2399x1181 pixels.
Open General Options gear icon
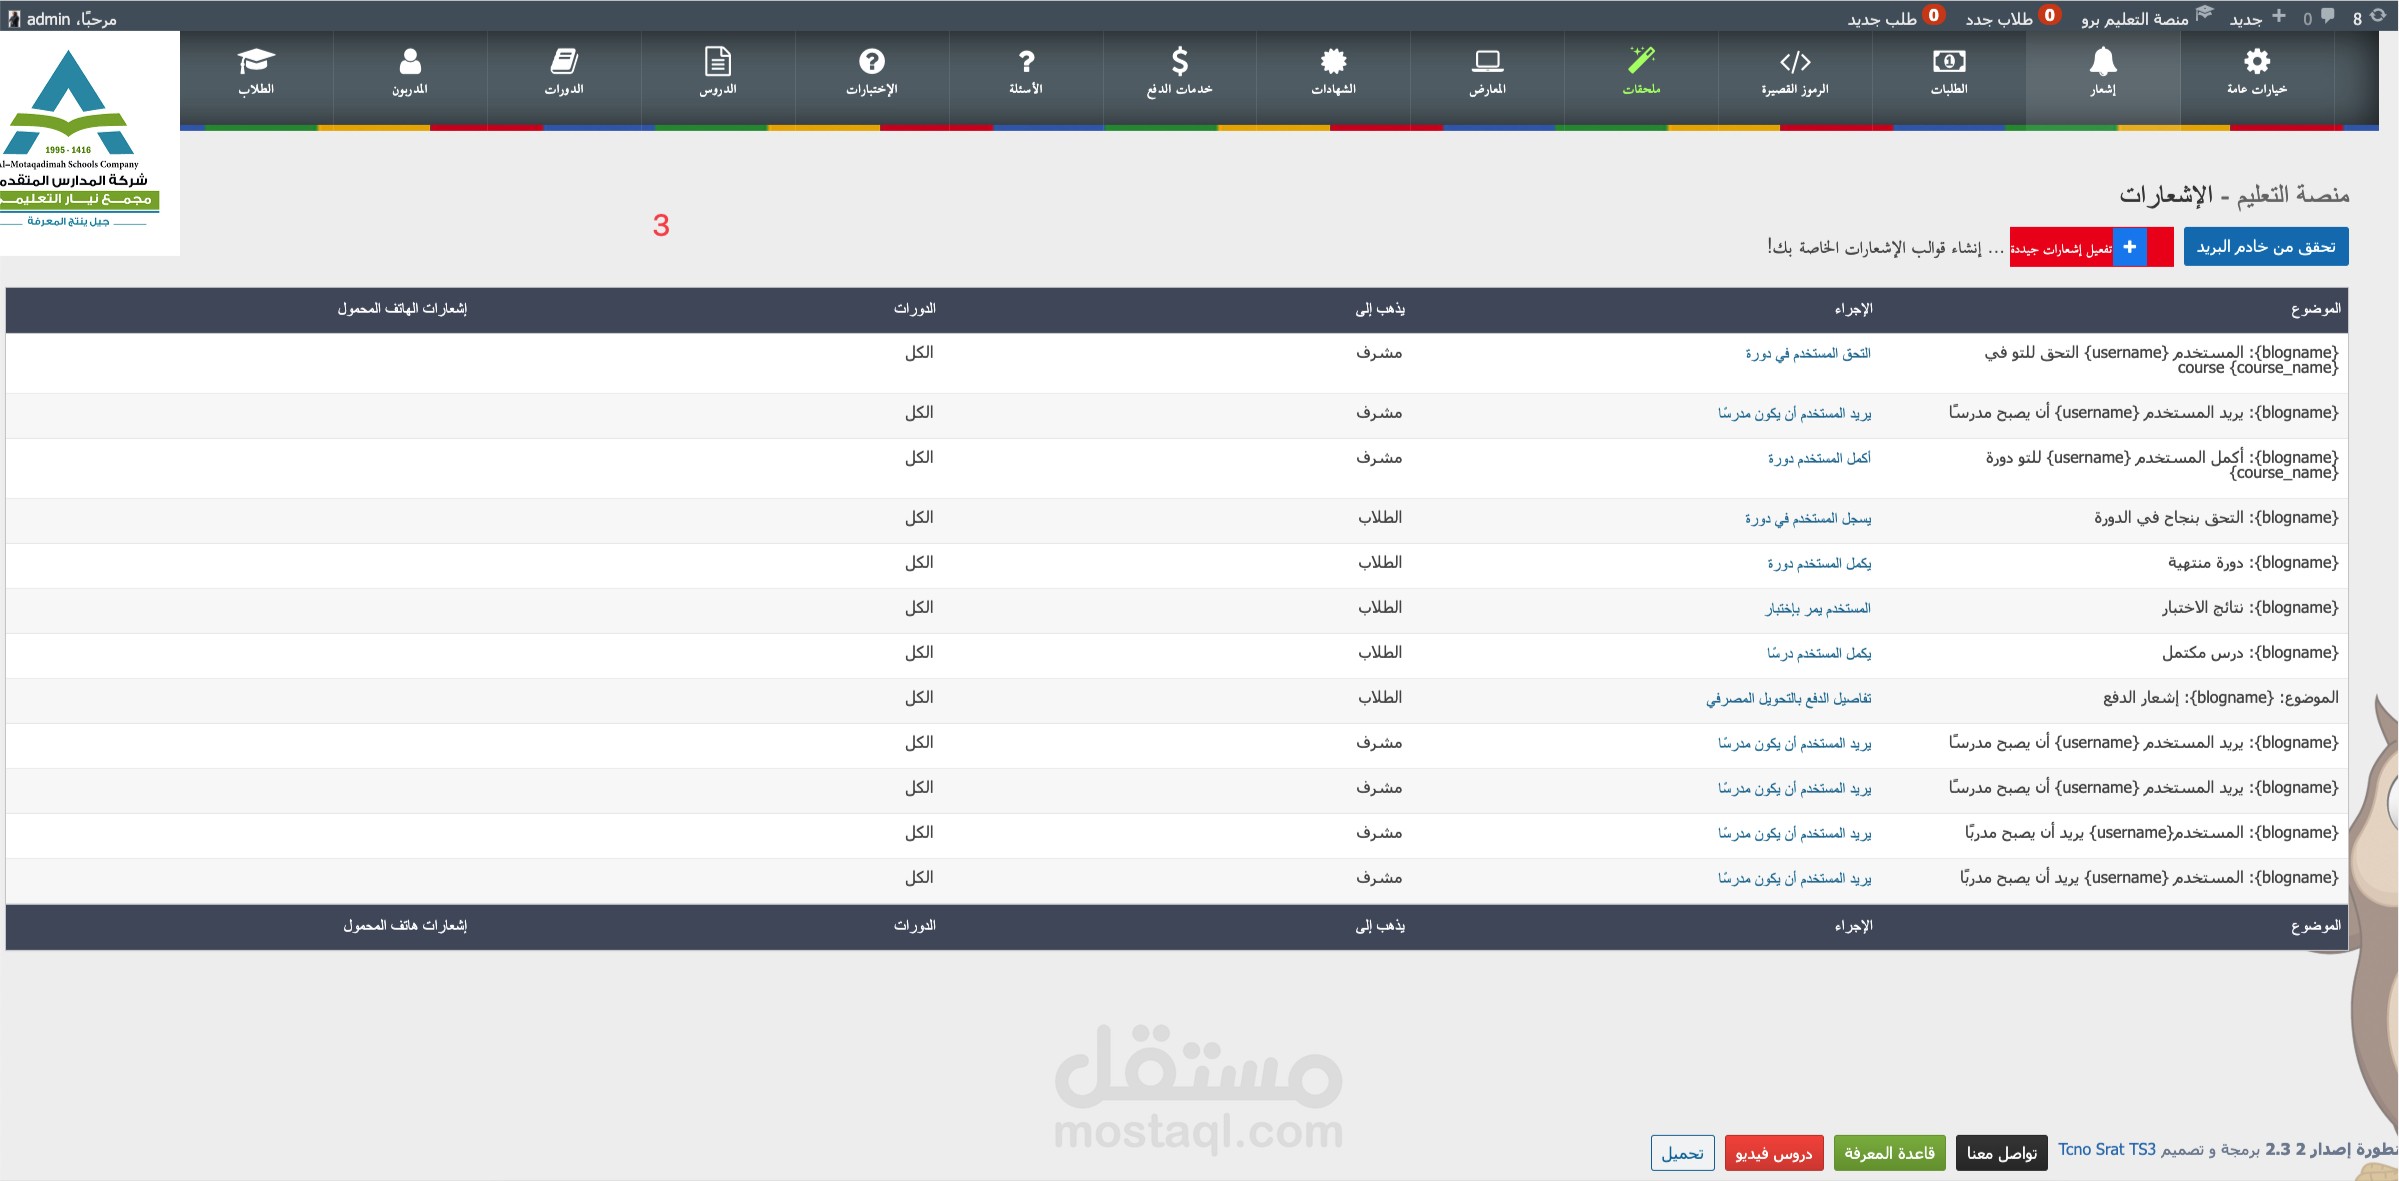tap(2256, 62)
